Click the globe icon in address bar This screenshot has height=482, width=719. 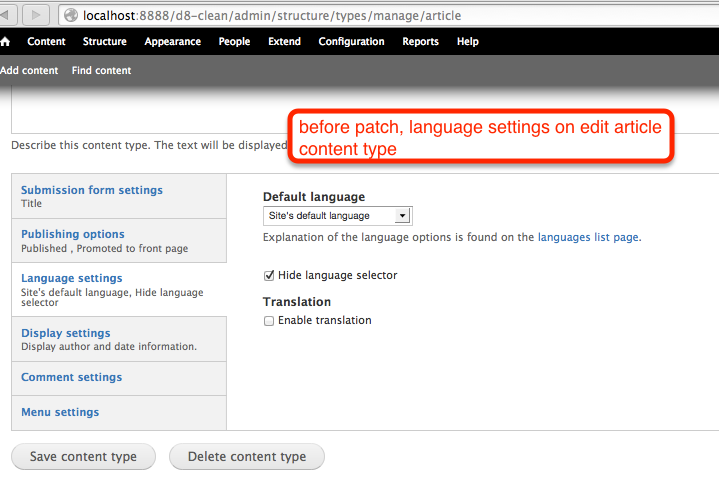(x=71, y=16)
